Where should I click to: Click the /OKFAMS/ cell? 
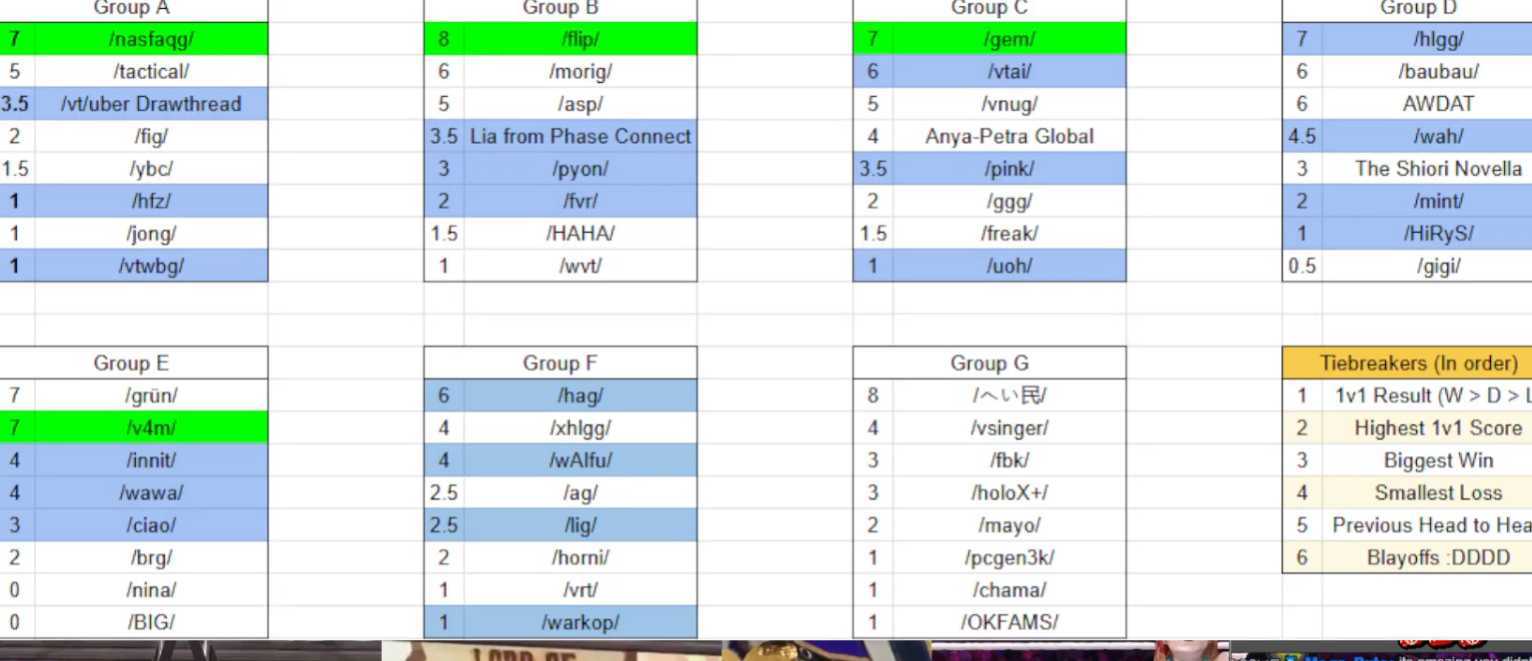tap(1009, 623)
